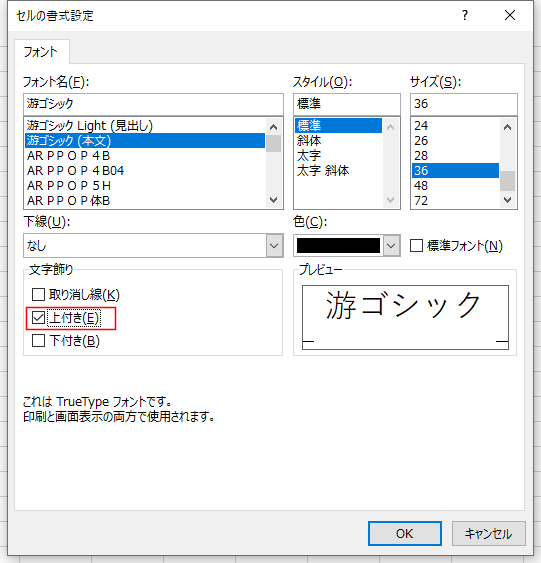Screen dimensions: 541x563
Task: Click size list scroll down arrow
Action: pos(507,200)
